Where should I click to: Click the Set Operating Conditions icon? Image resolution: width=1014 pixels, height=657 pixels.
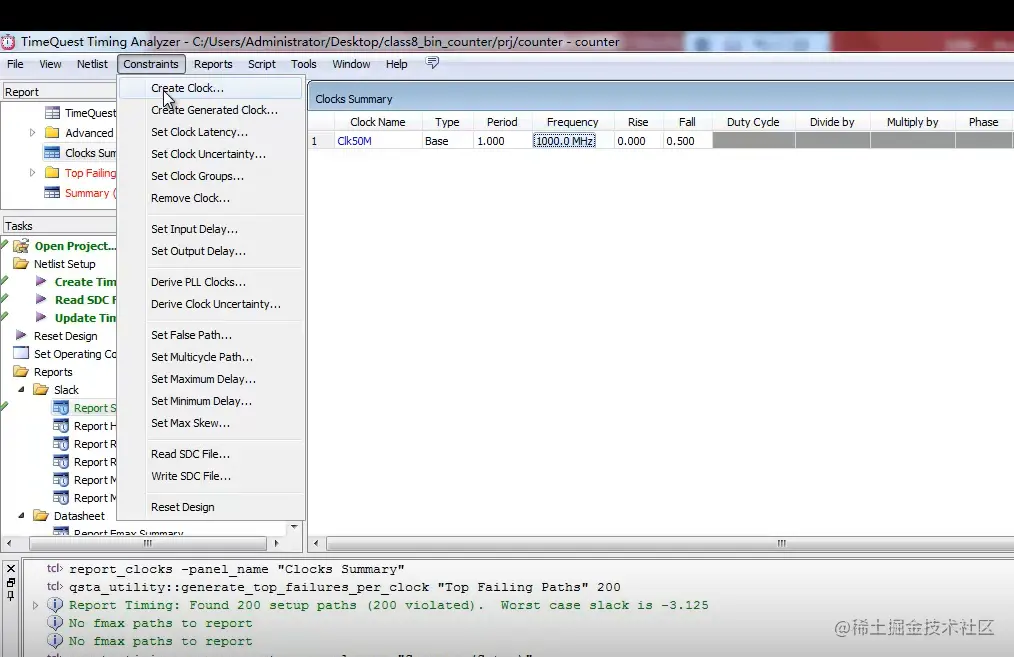pyautogui.click(x=21, y=353)
